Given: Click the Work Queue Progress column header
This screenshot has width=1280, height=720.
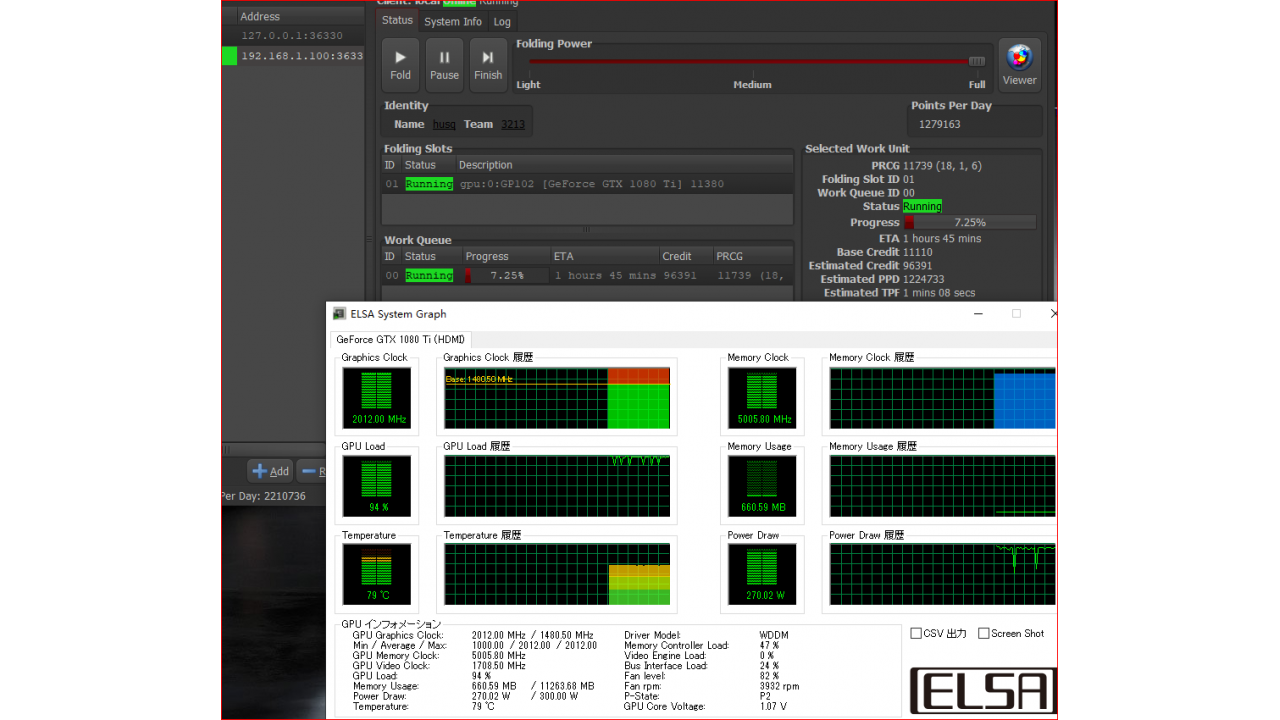Looking at the screenshot, I should click(x=506, y=256).
